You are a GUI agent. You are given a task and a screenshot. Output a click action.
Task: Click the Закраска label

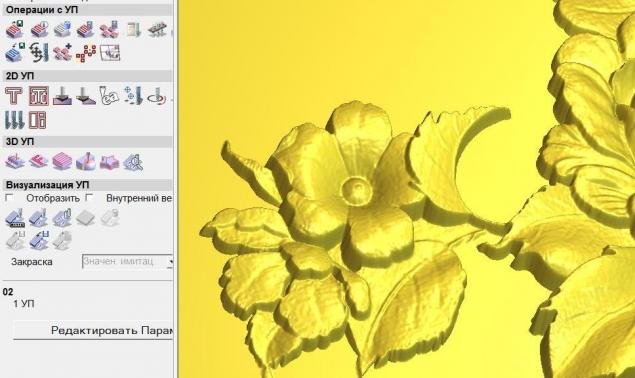click(x=32, y=262)
